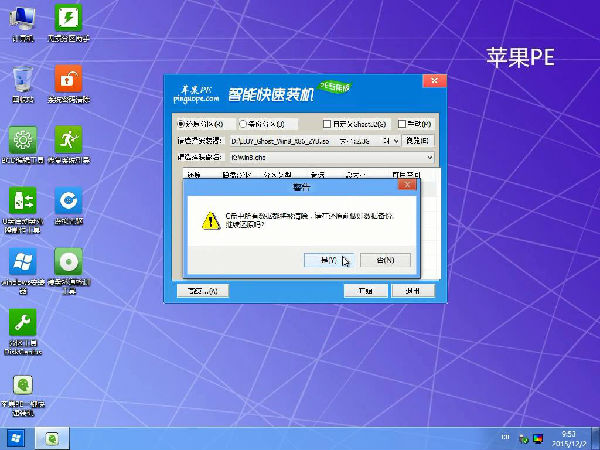
Task: Click the installer's bottom-right exit button
Action: pyautogui.click(x=413, y=291)
